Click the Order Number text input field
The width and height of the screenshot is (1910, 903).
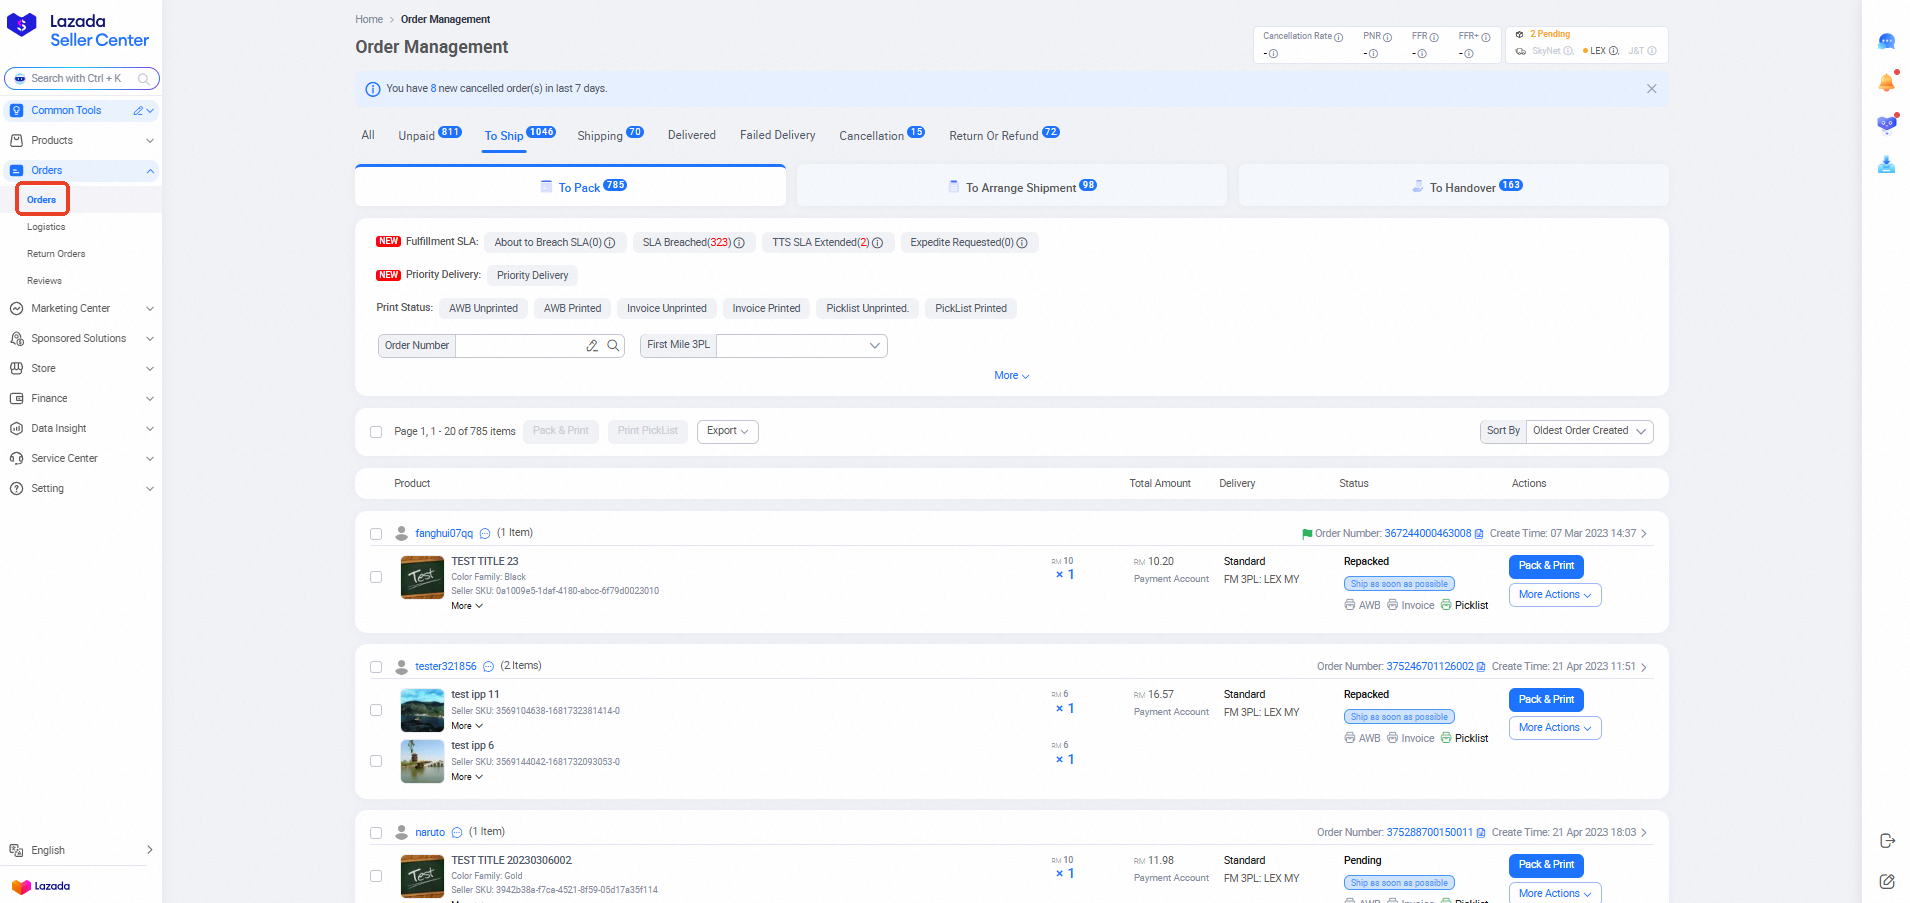[520, 346]
